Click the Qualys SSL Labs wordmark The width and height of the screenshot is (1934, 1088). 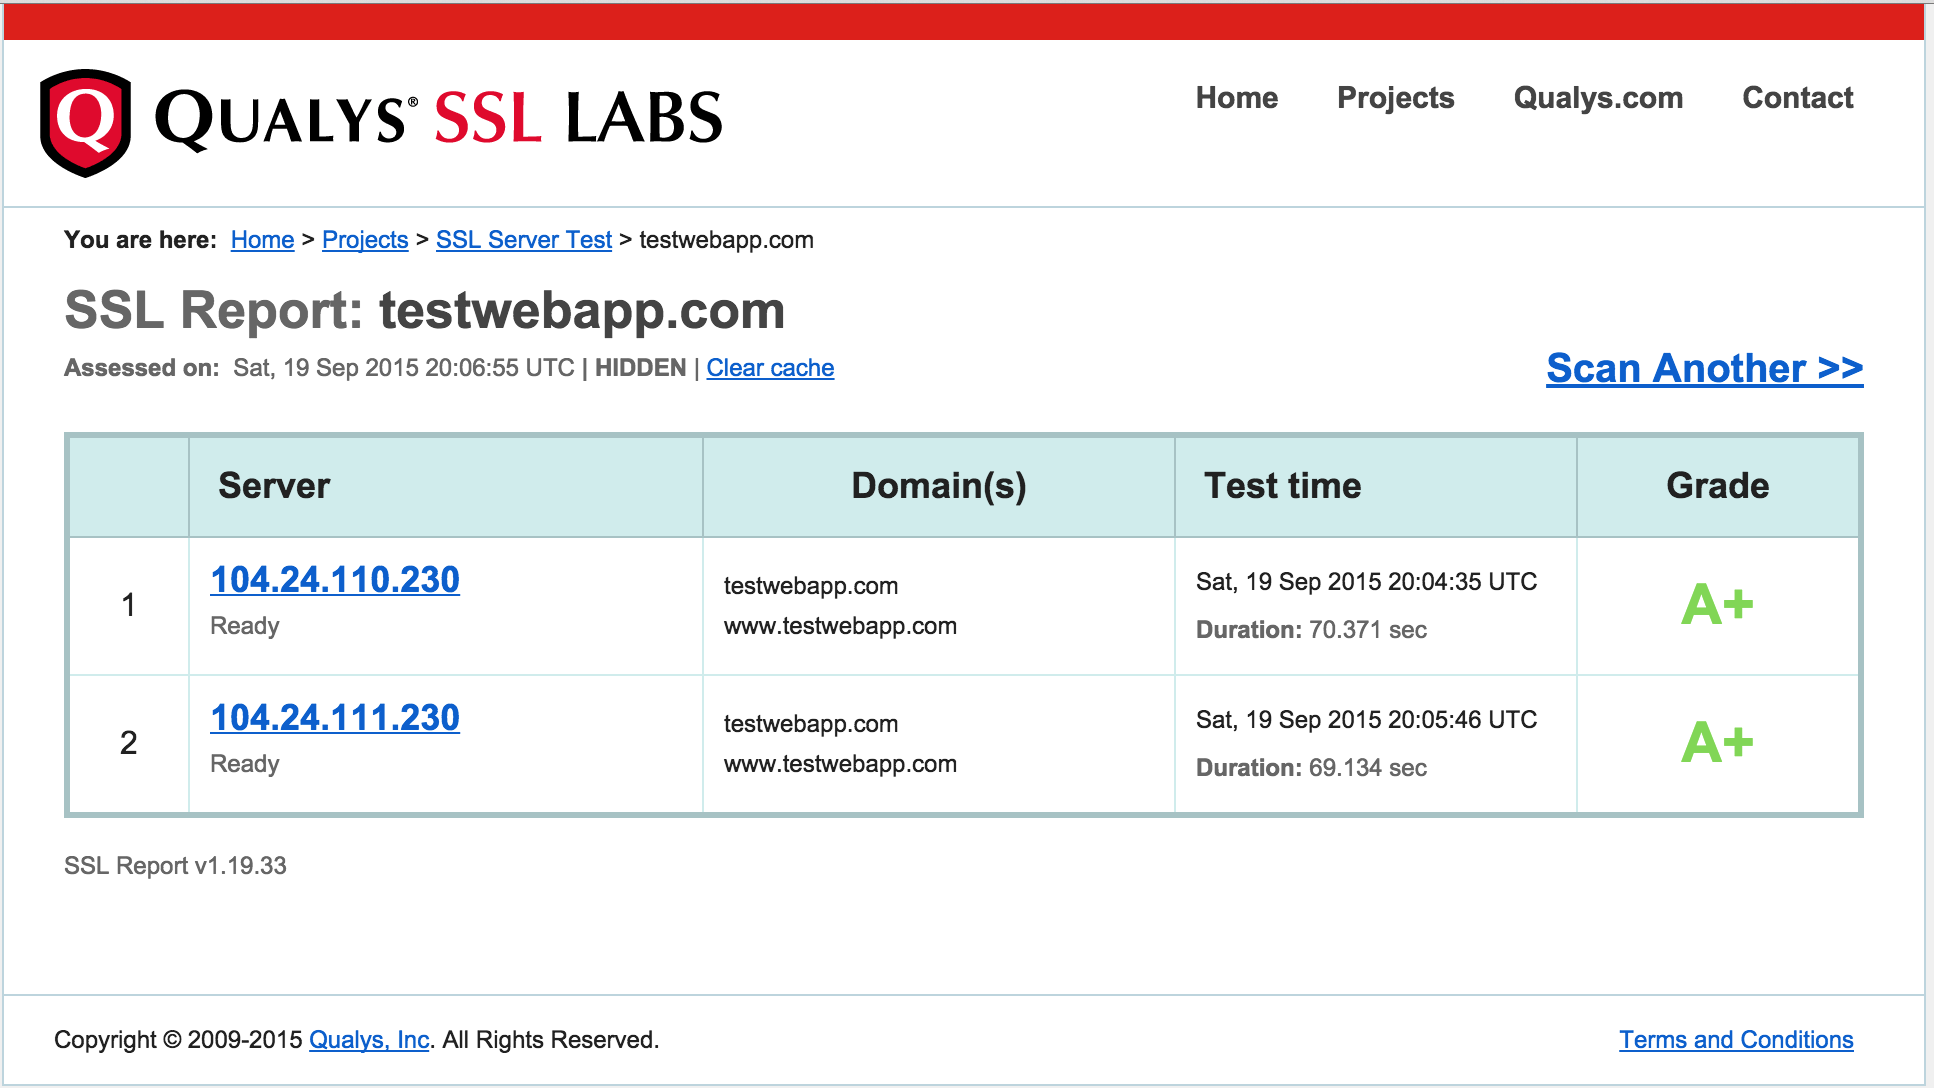pos(438,118)
